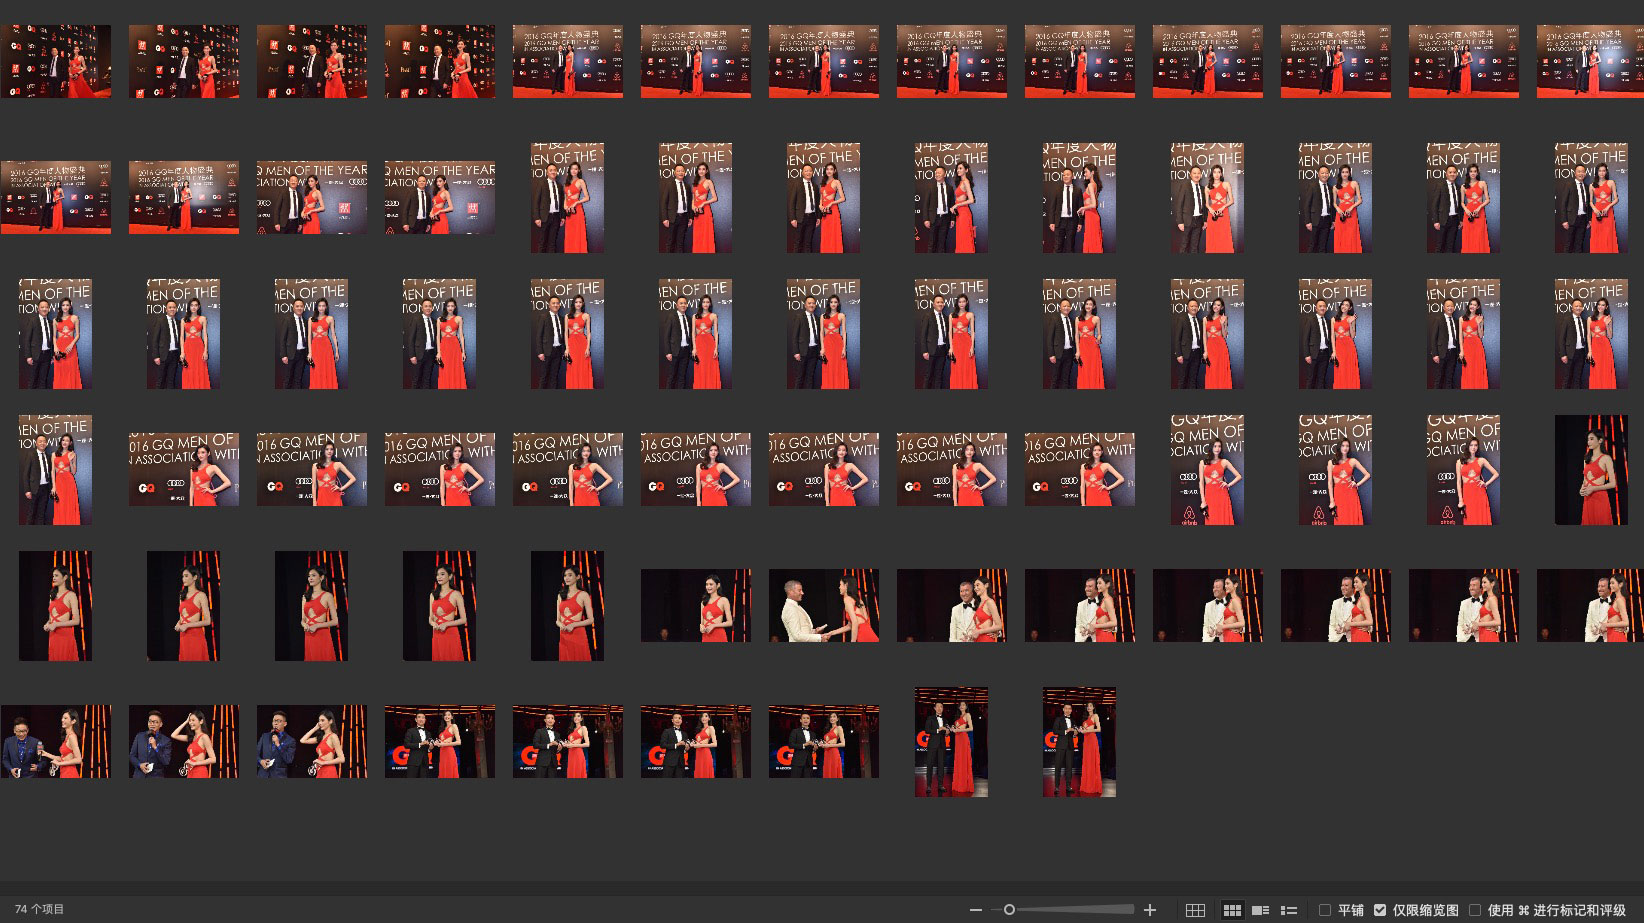Tick the 使用 ⌘ 进行标记和评级 checkbox

point(1475,910)
